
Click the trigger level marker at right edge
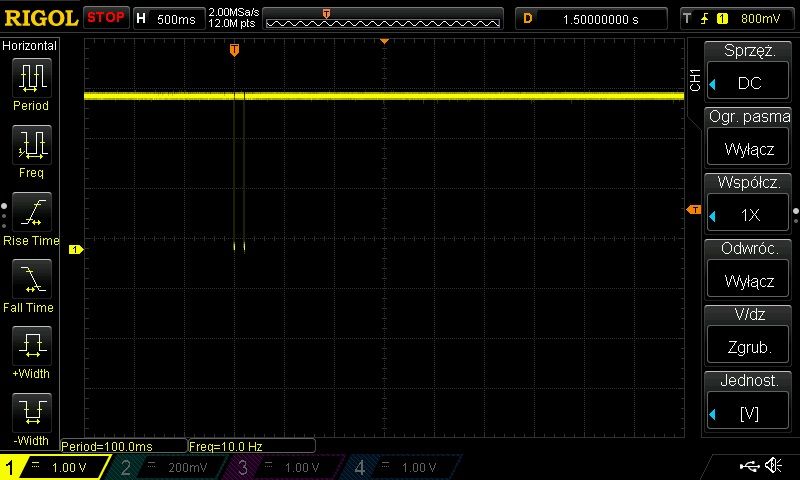click(x=694, y=210)
